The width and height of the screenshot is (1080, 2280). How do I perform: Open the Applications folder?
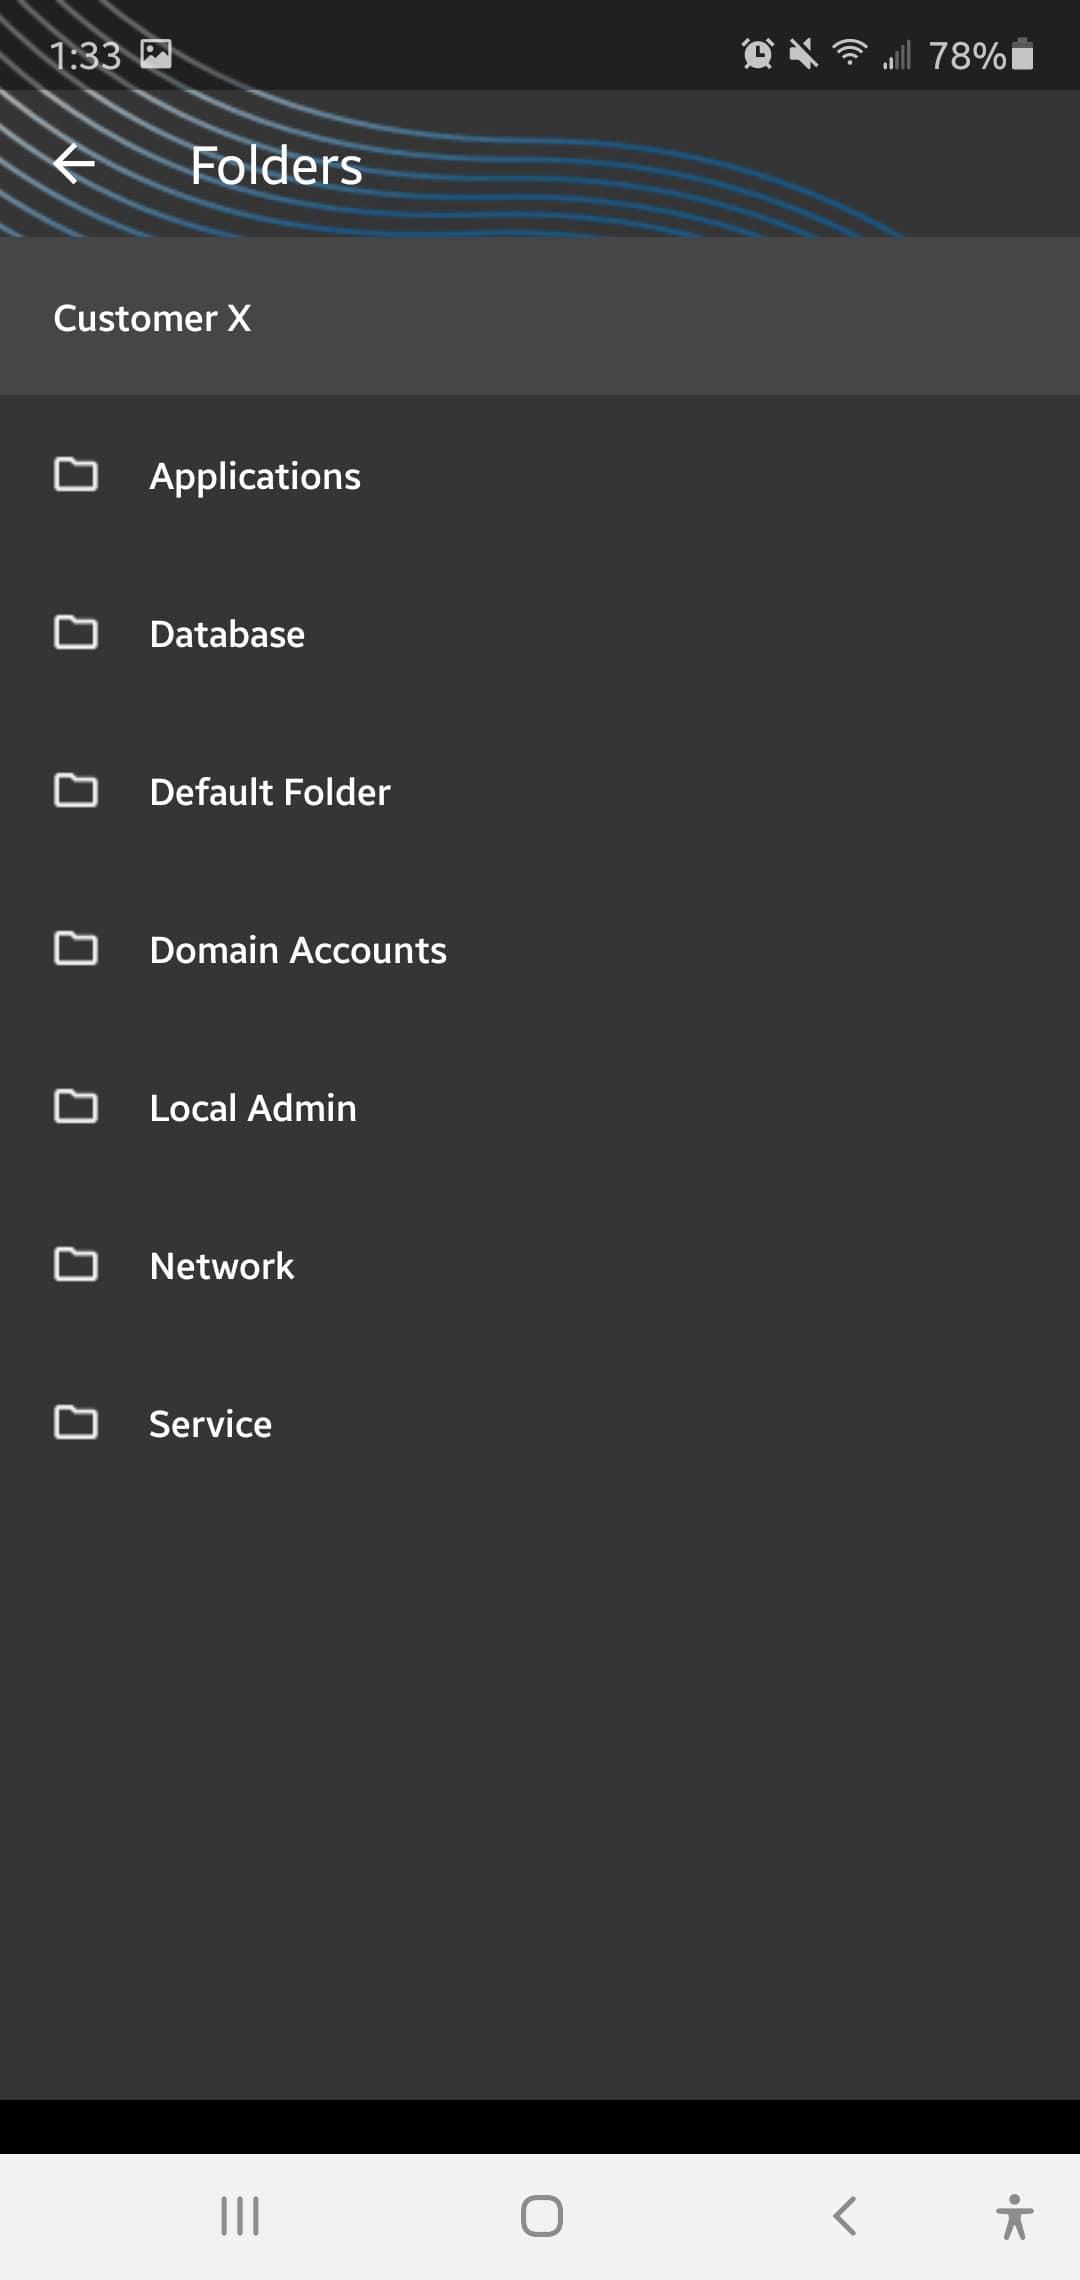(255, 476)
